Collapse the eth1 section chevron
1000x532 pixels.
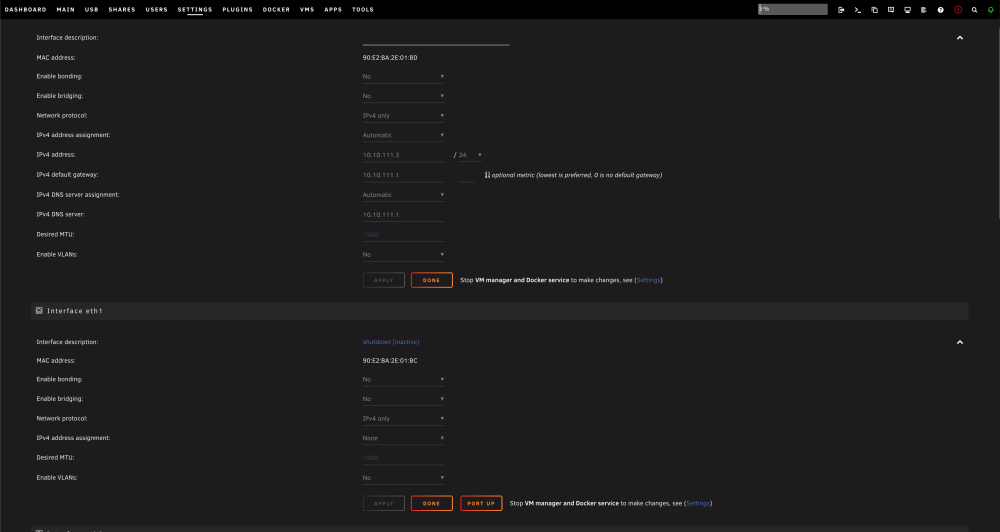[x=959, y=342]
